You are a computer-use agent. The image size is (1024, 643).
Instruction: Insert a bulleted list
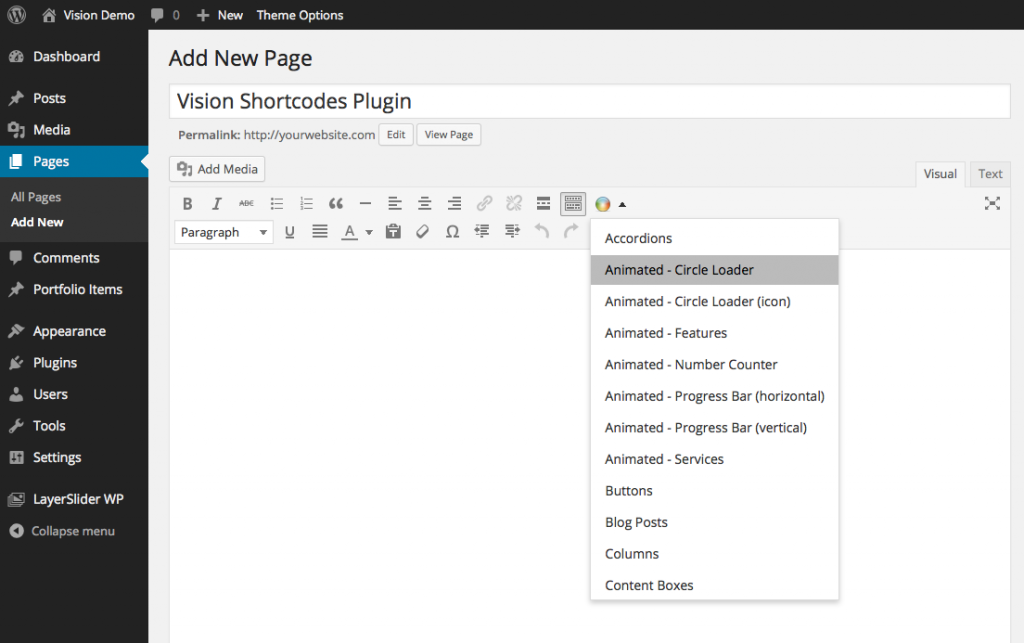click(277, 204)
